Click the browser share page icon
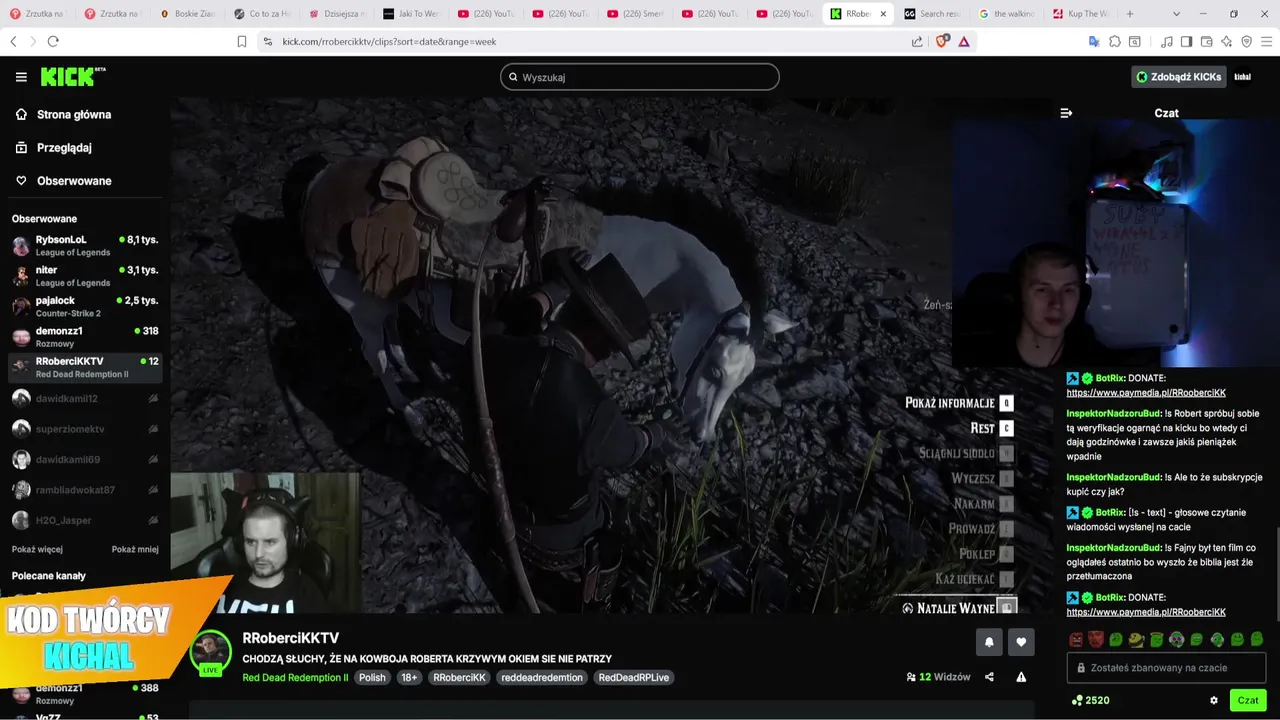 (917, 41)
